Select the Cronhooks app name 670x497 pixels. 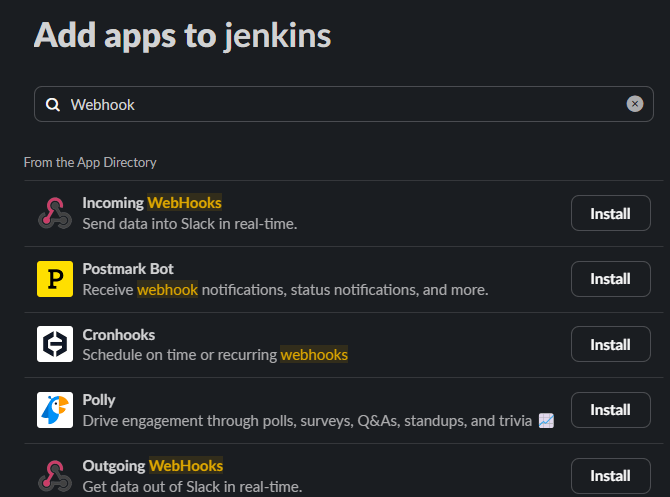pyautogui.click(x=119, y=334)
